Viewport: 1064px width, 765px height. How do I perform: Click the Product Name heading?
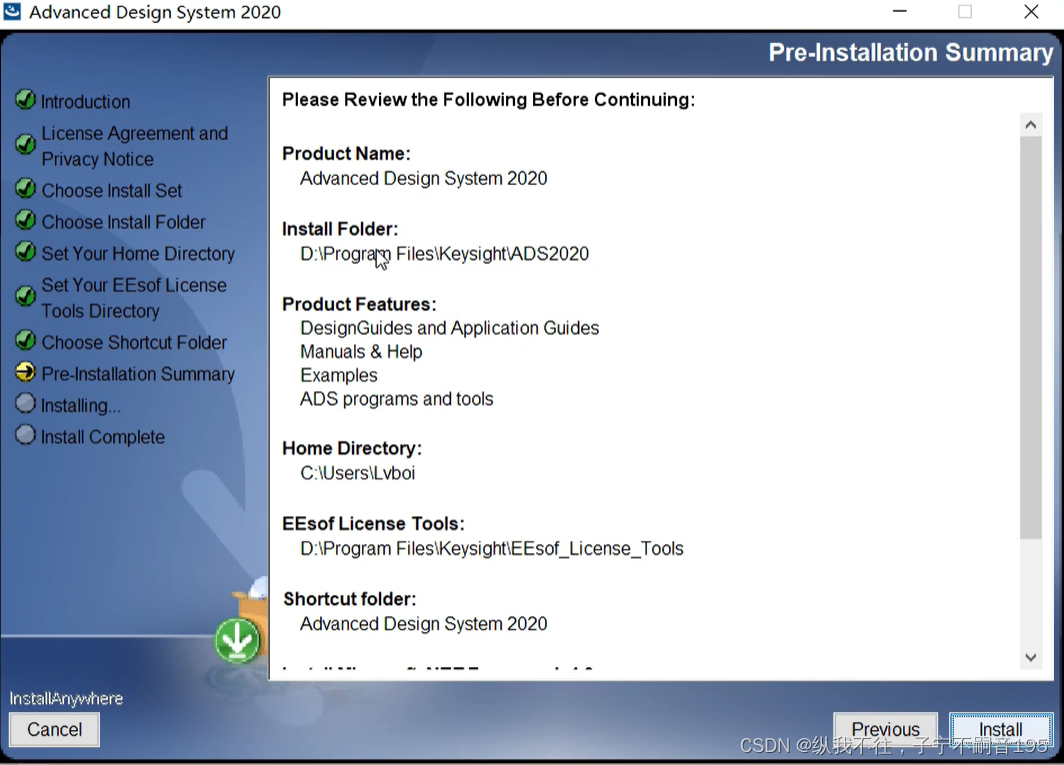click(x=346, y=154)
